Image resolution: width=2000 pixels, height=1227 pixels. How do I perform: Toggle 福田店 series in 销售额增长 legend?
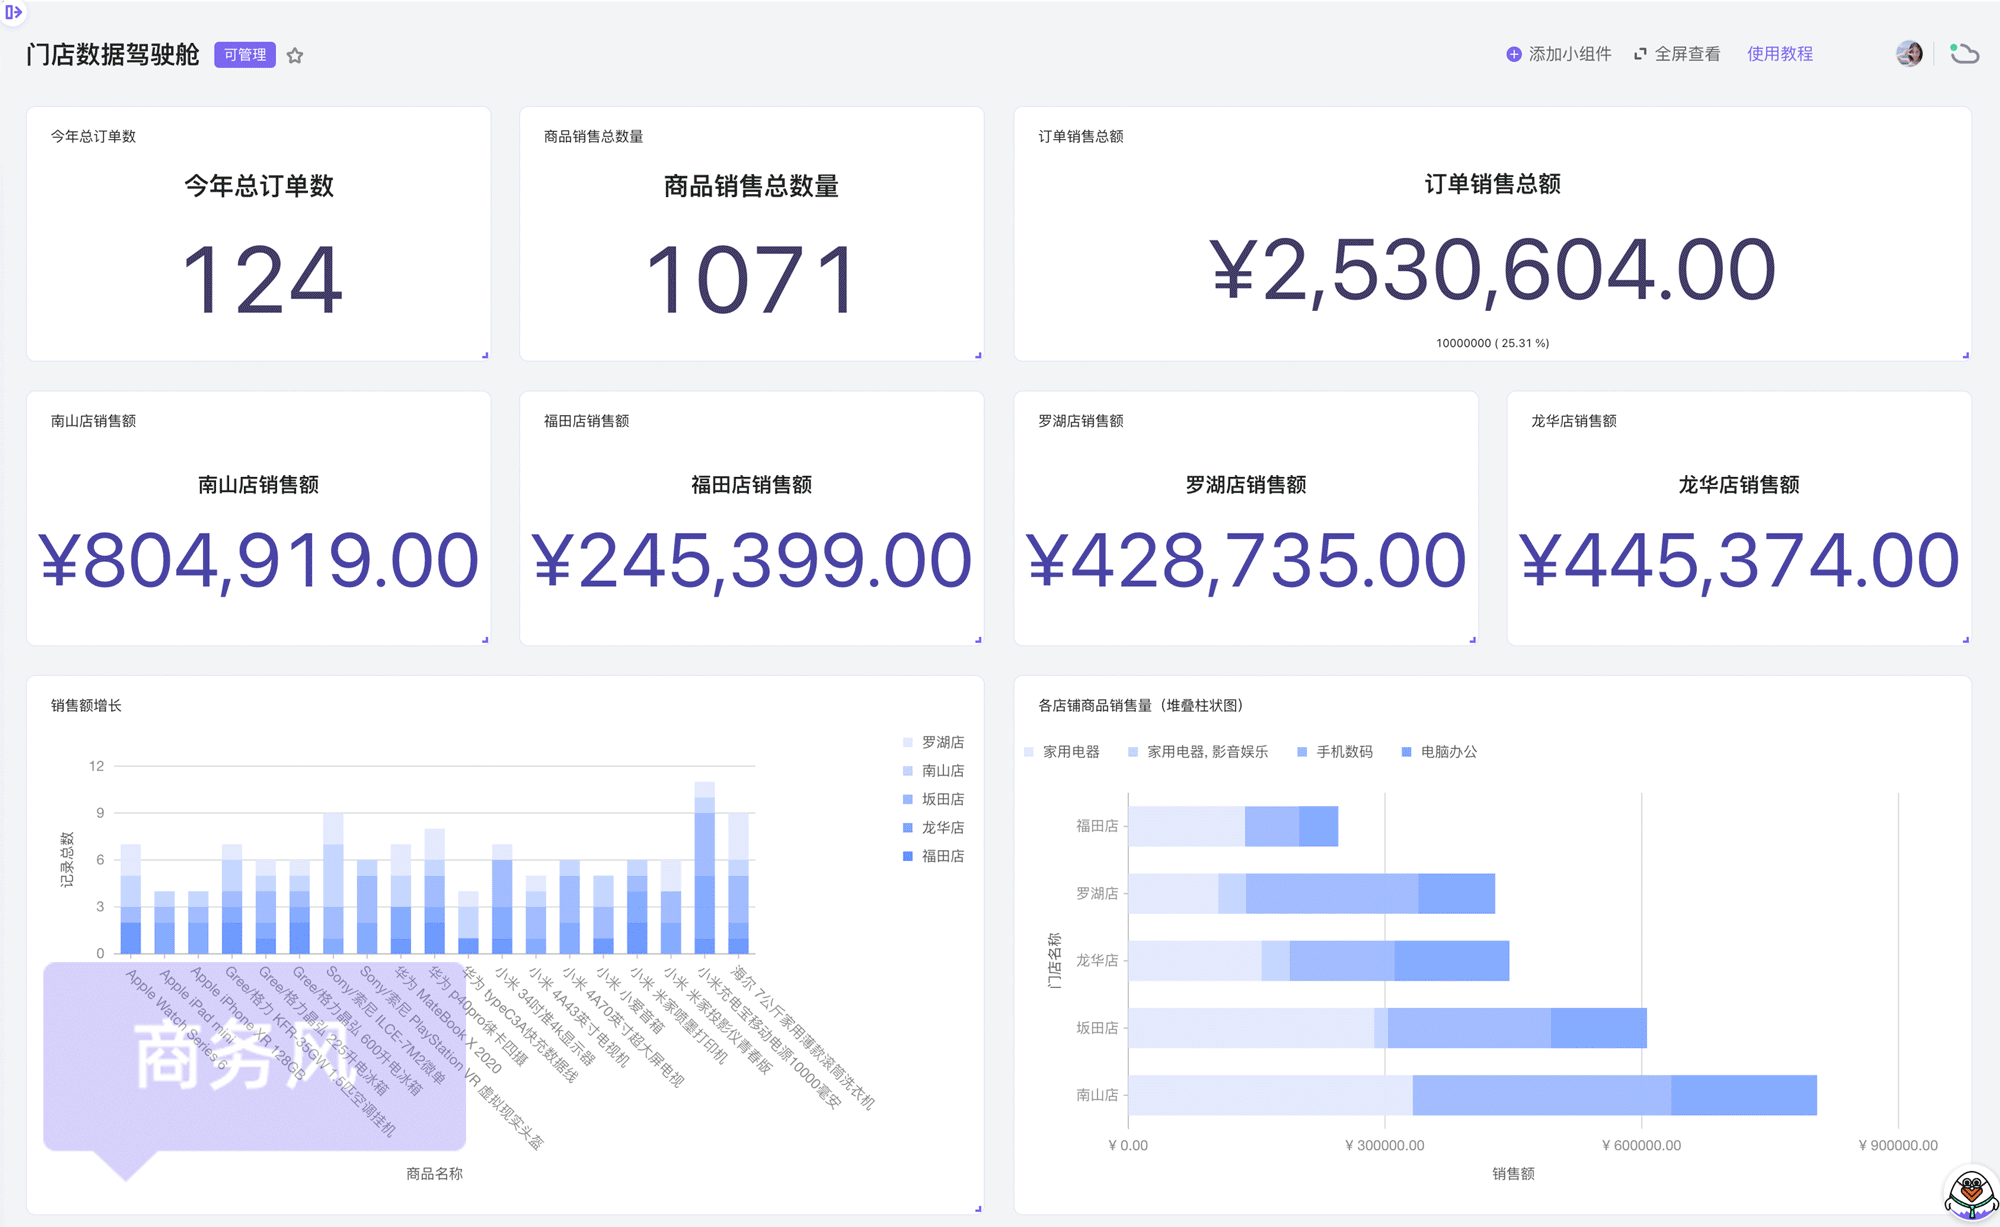click(x=942, y=856)
